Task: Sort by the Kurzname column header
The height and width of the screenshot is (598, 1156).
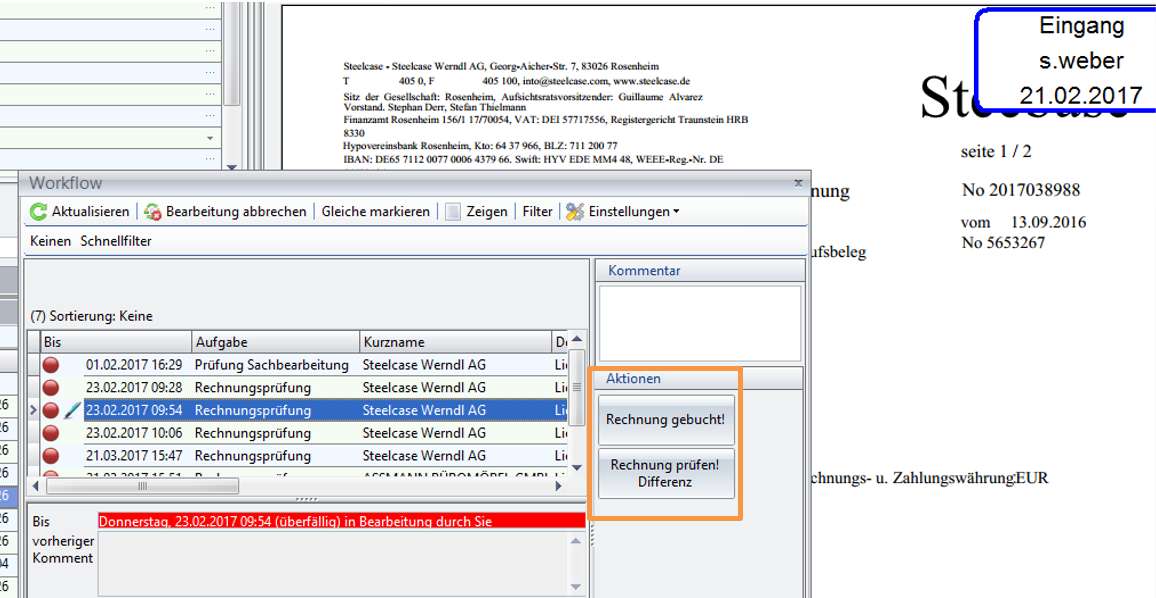Action: [455, 342]
